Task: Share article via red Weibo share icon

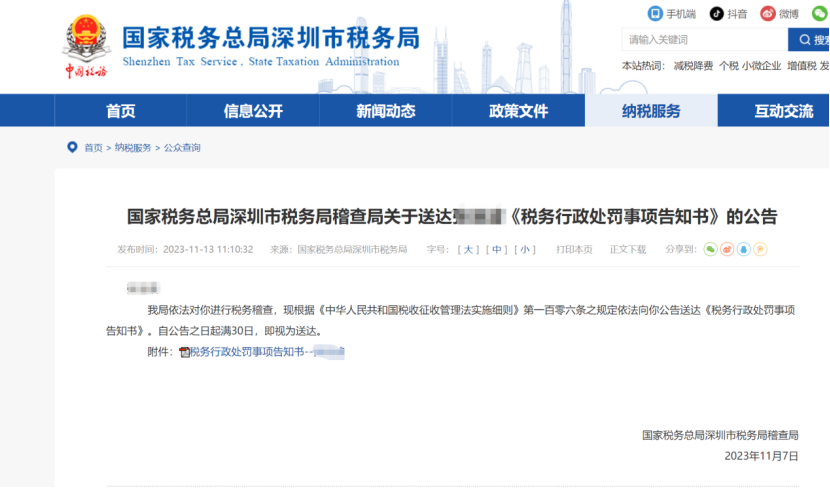Action: [727, 249]
